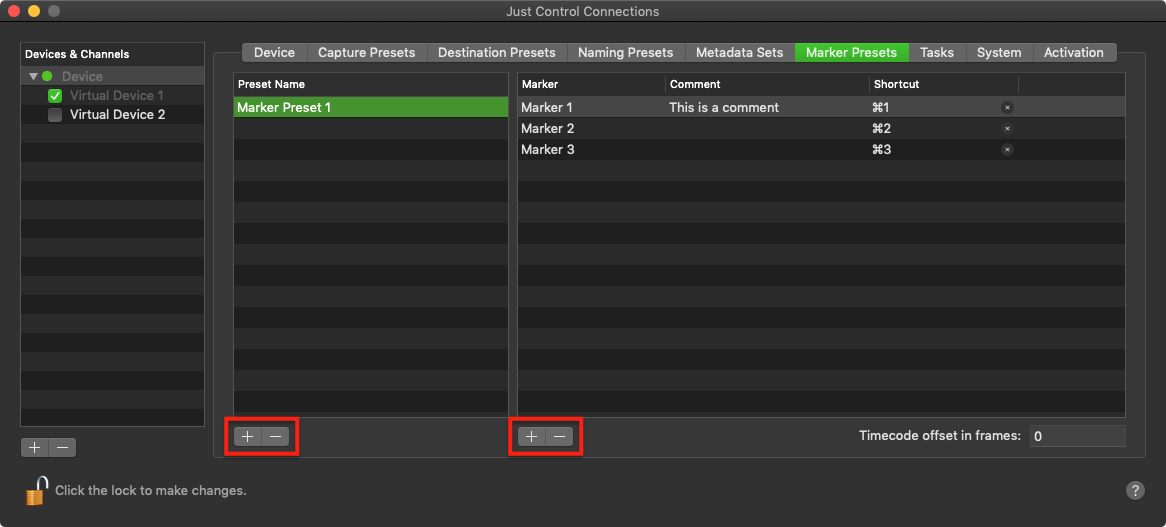Viewport: 1166px width, 527px height.
Task: Click the ⌘2 shortcut cell
Action: (x=881, y=129)
